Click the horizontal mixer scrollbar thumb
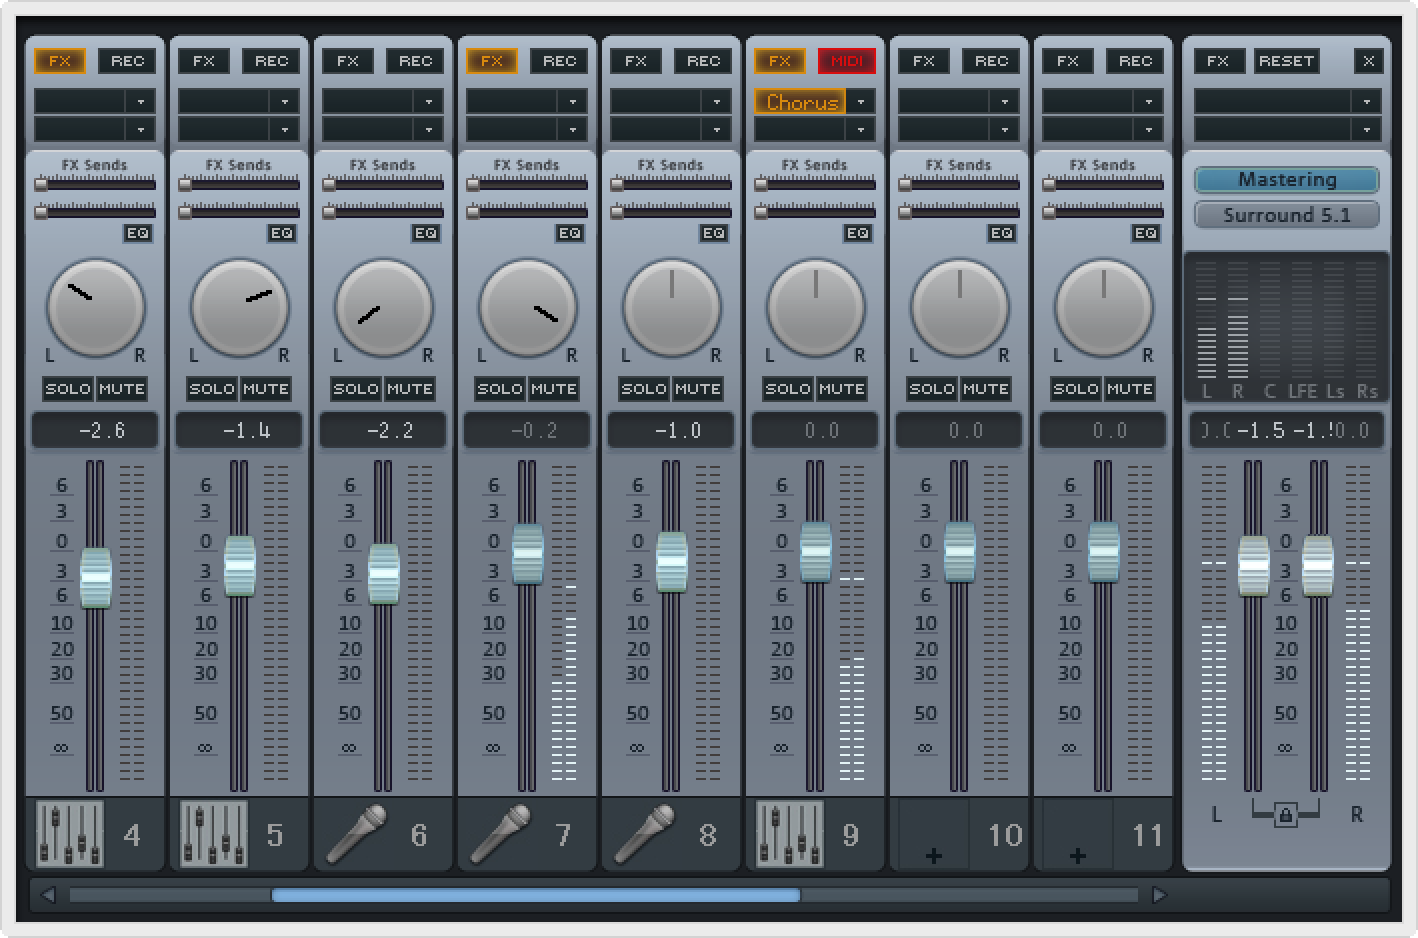The width and height of the screenshot is (1418, 938). click(536, 895)
